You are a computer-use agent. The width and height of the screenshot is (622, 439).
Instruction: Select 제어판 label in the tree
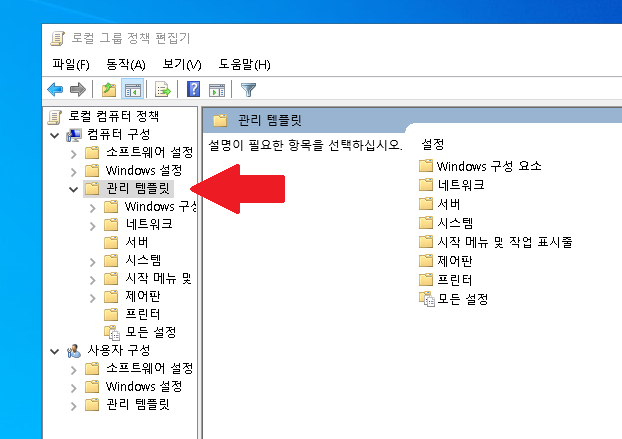142,296
